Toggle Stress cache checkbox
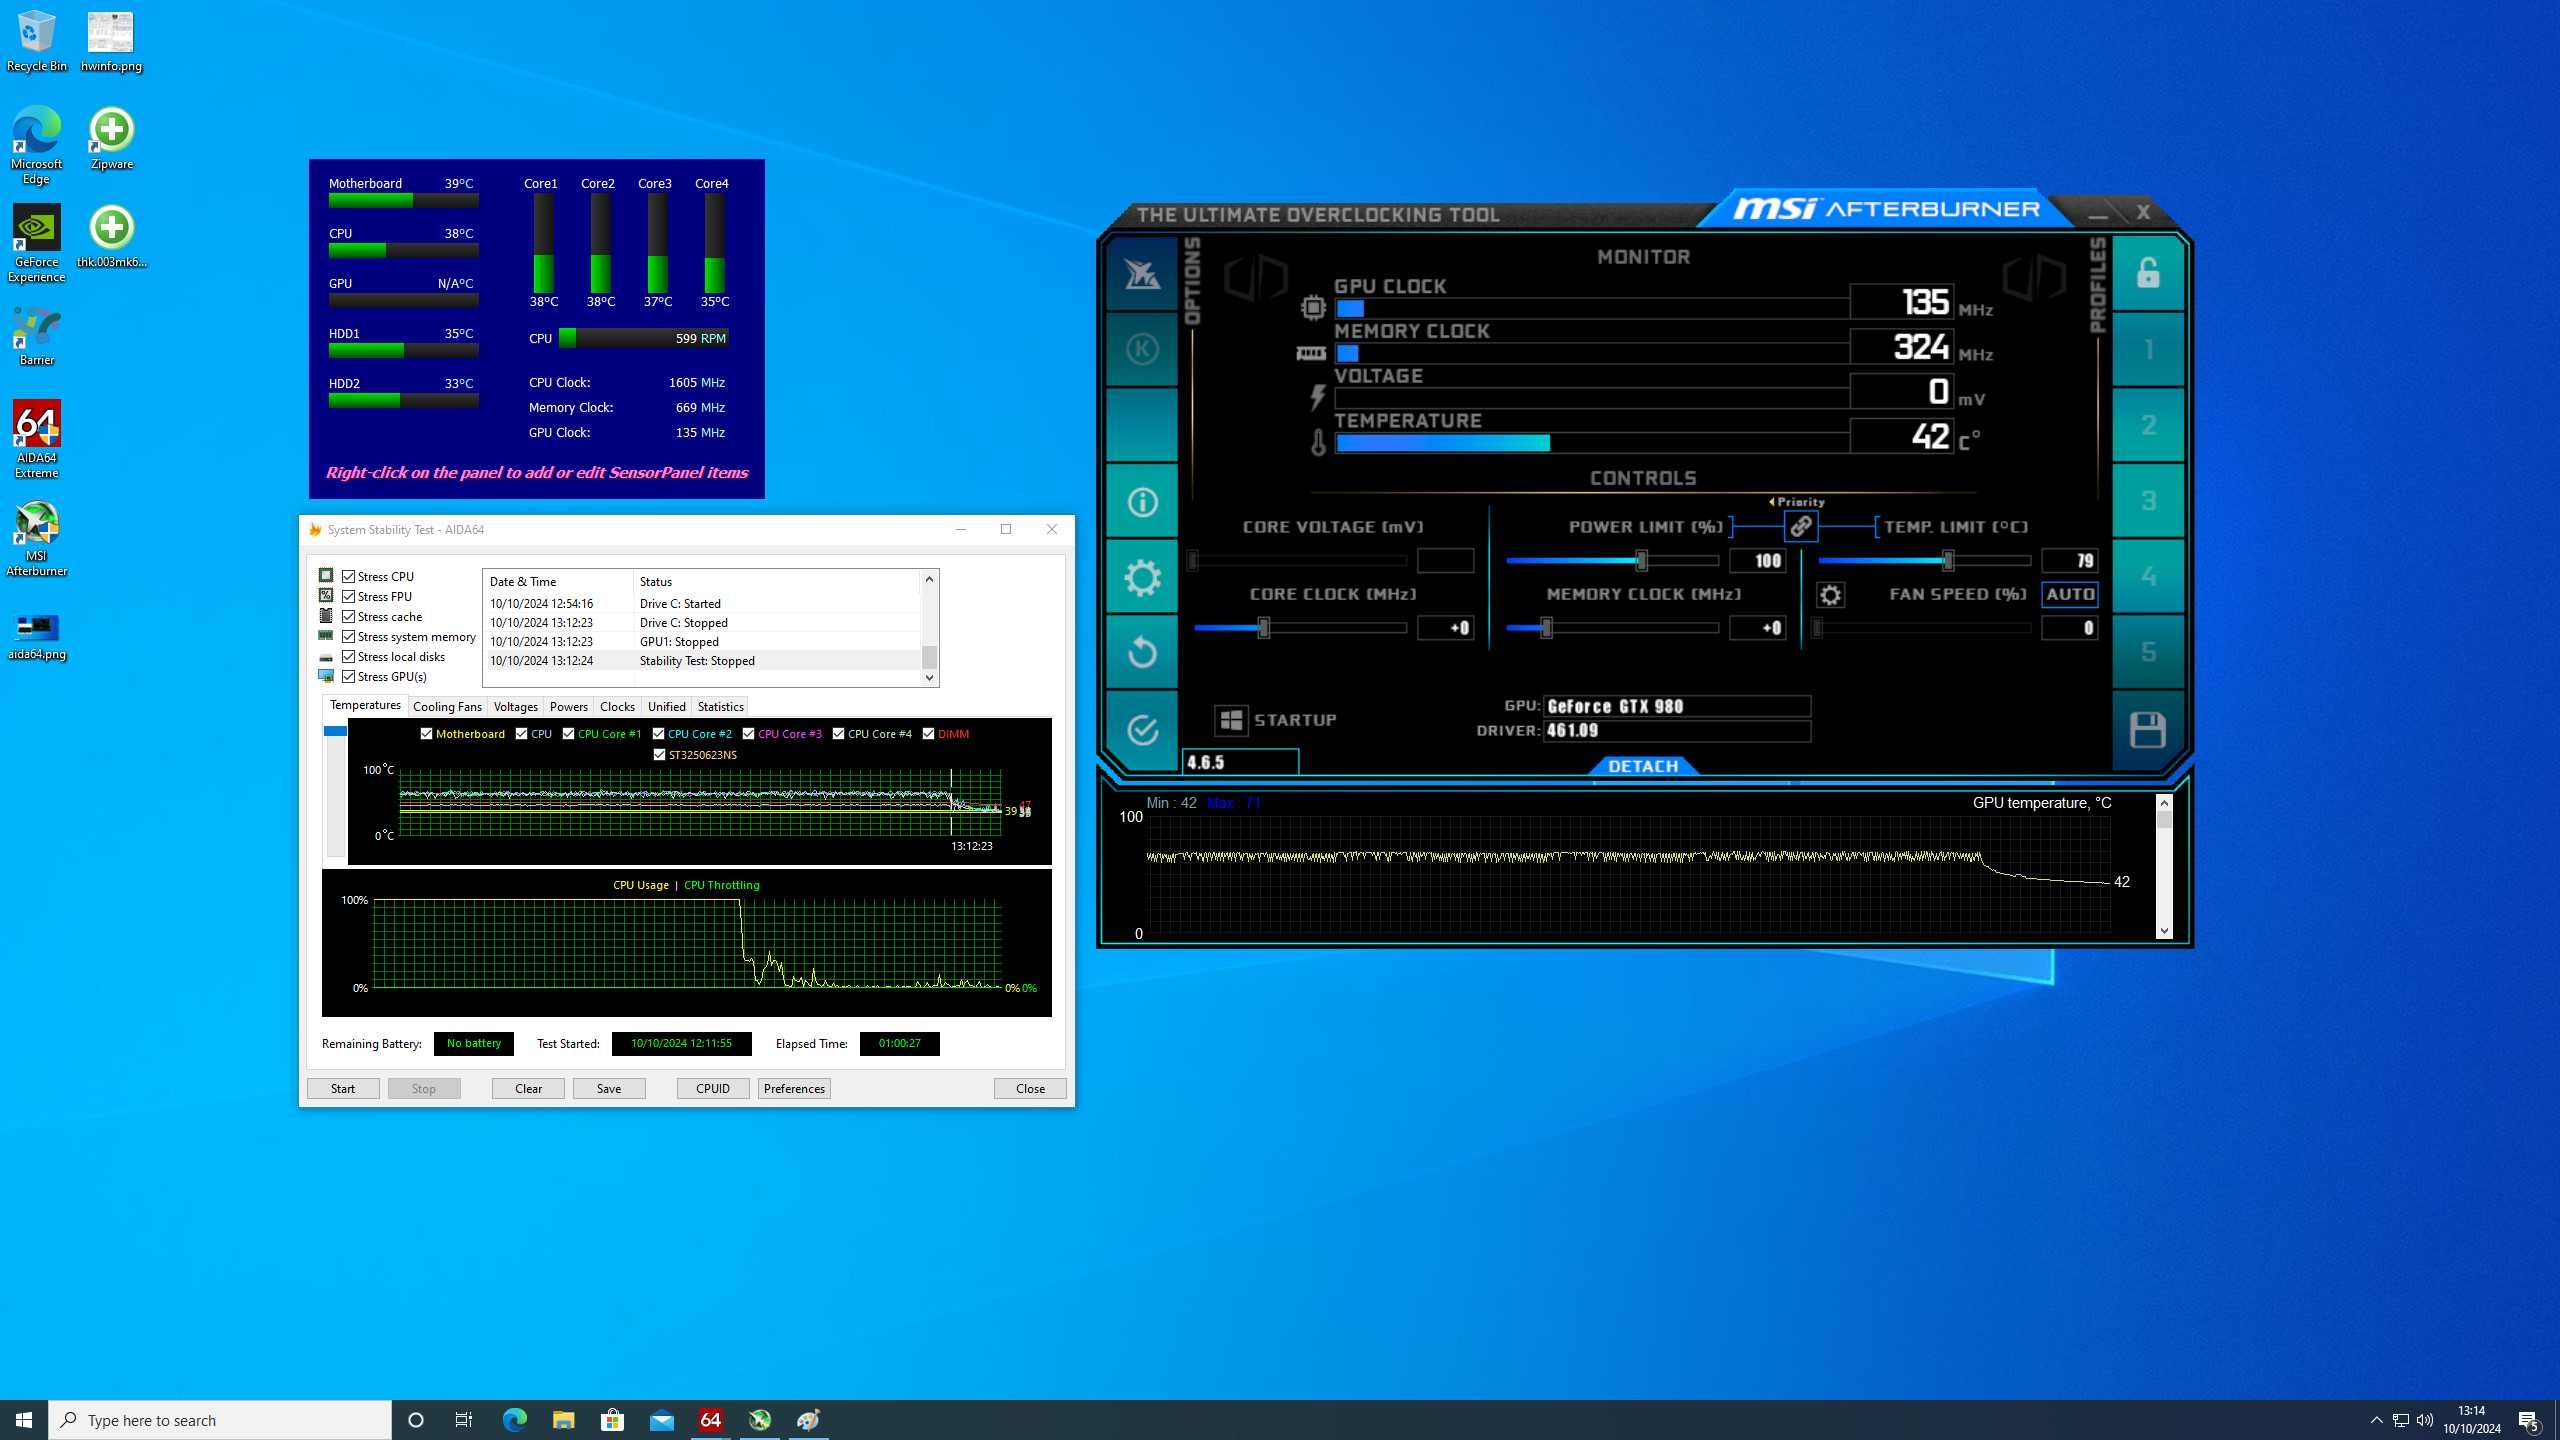The image size is (2560, 1440). (x=349, y=616)
